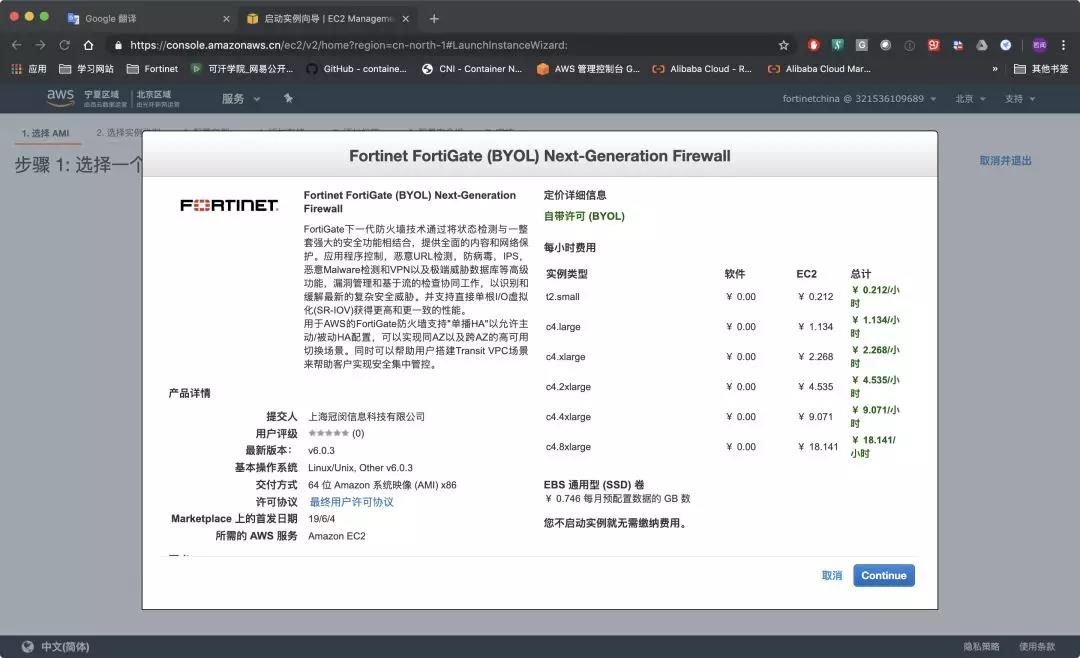The image size is (1080, 658).
Task: Open the Alibaba Cloud - R... bookmark
Action: [x=702, y=69]
